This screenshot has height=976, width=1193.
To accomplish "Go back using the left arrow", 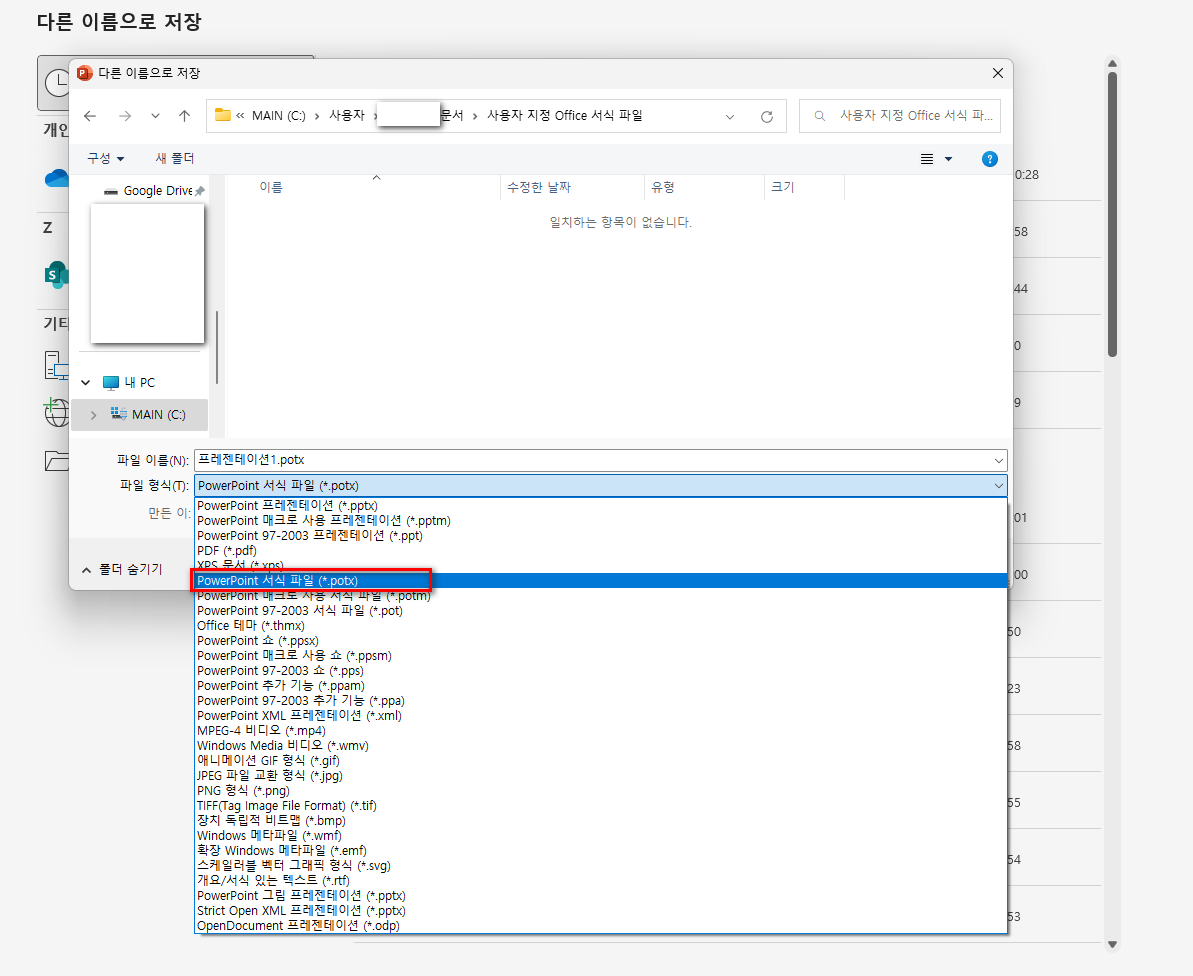I will [x=90, y=116].
